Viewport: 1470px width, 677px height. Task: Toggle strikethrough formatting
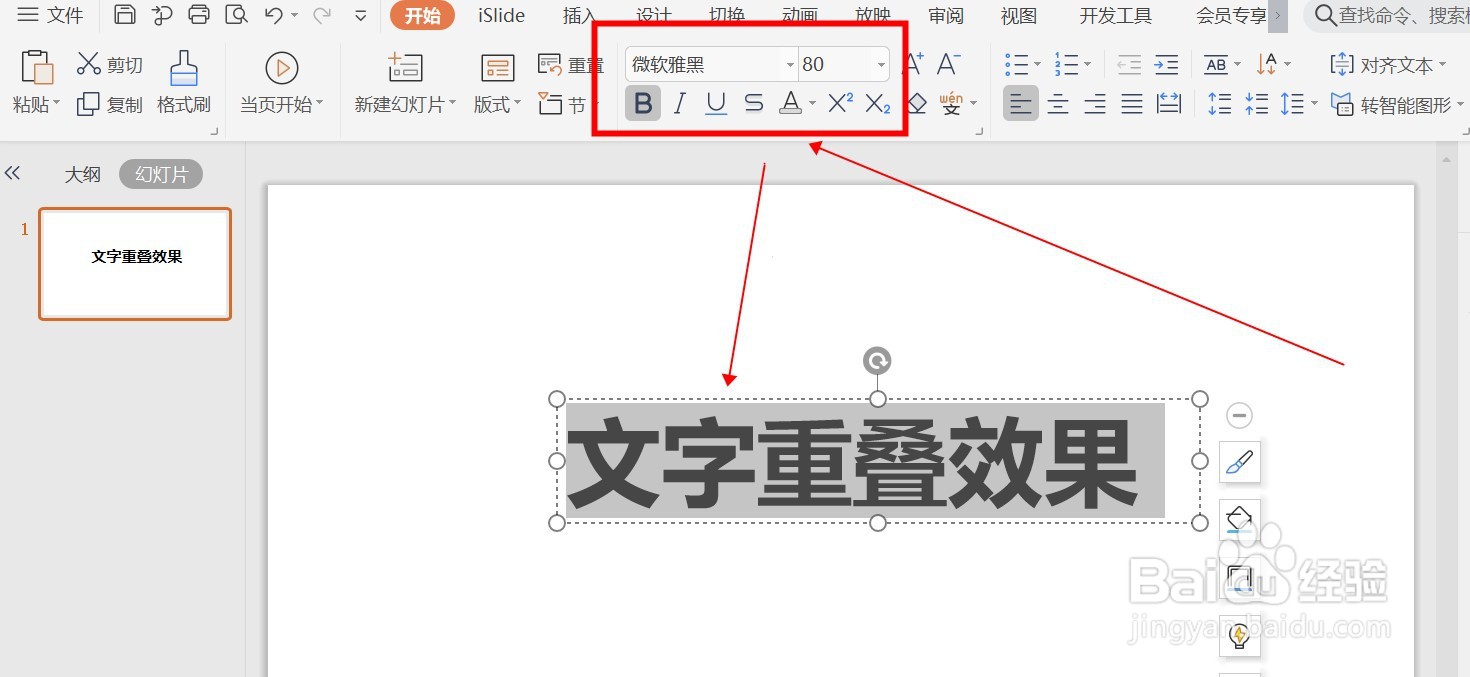click(754, 103)
